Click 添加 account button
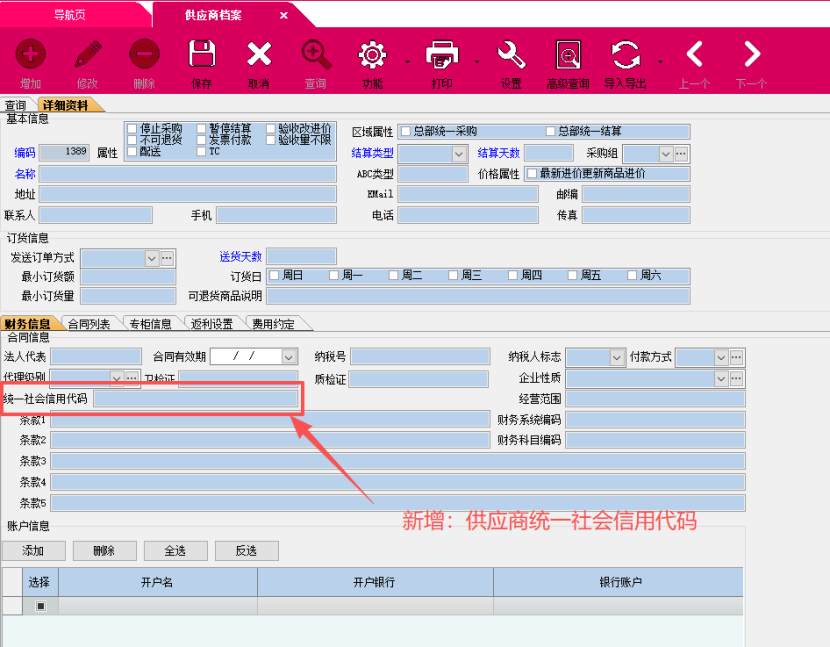The width and height of the screenshot is (830, 647). 33,551
